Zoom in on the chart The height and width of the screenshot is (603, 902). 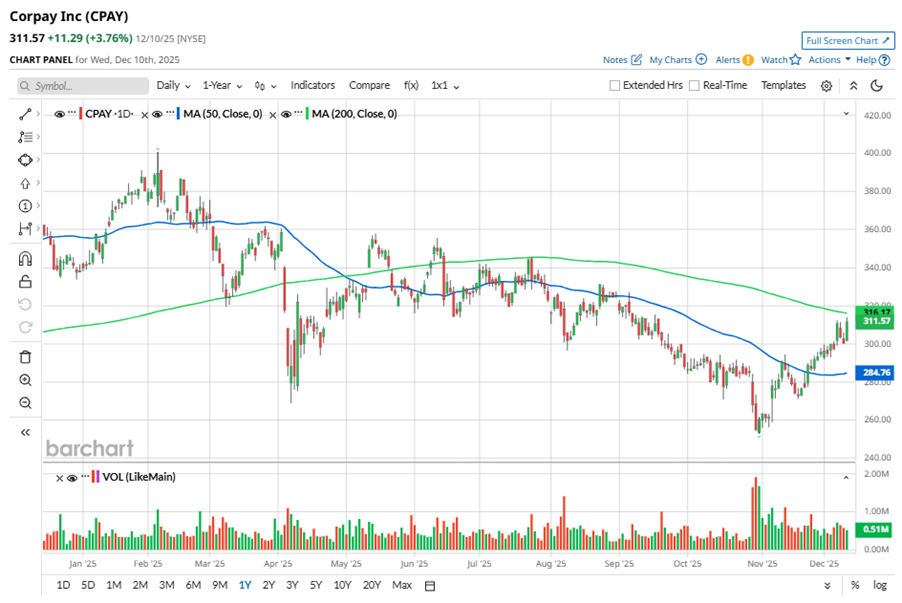[25, 380]
